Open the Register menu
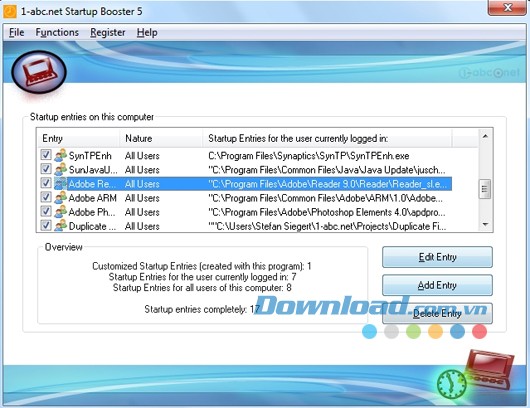 click(x=107, y=32)
